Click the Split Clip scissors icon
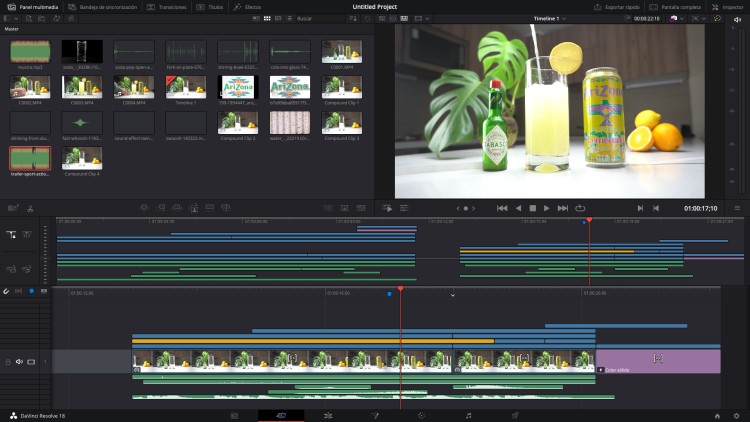 coord(30,209)
